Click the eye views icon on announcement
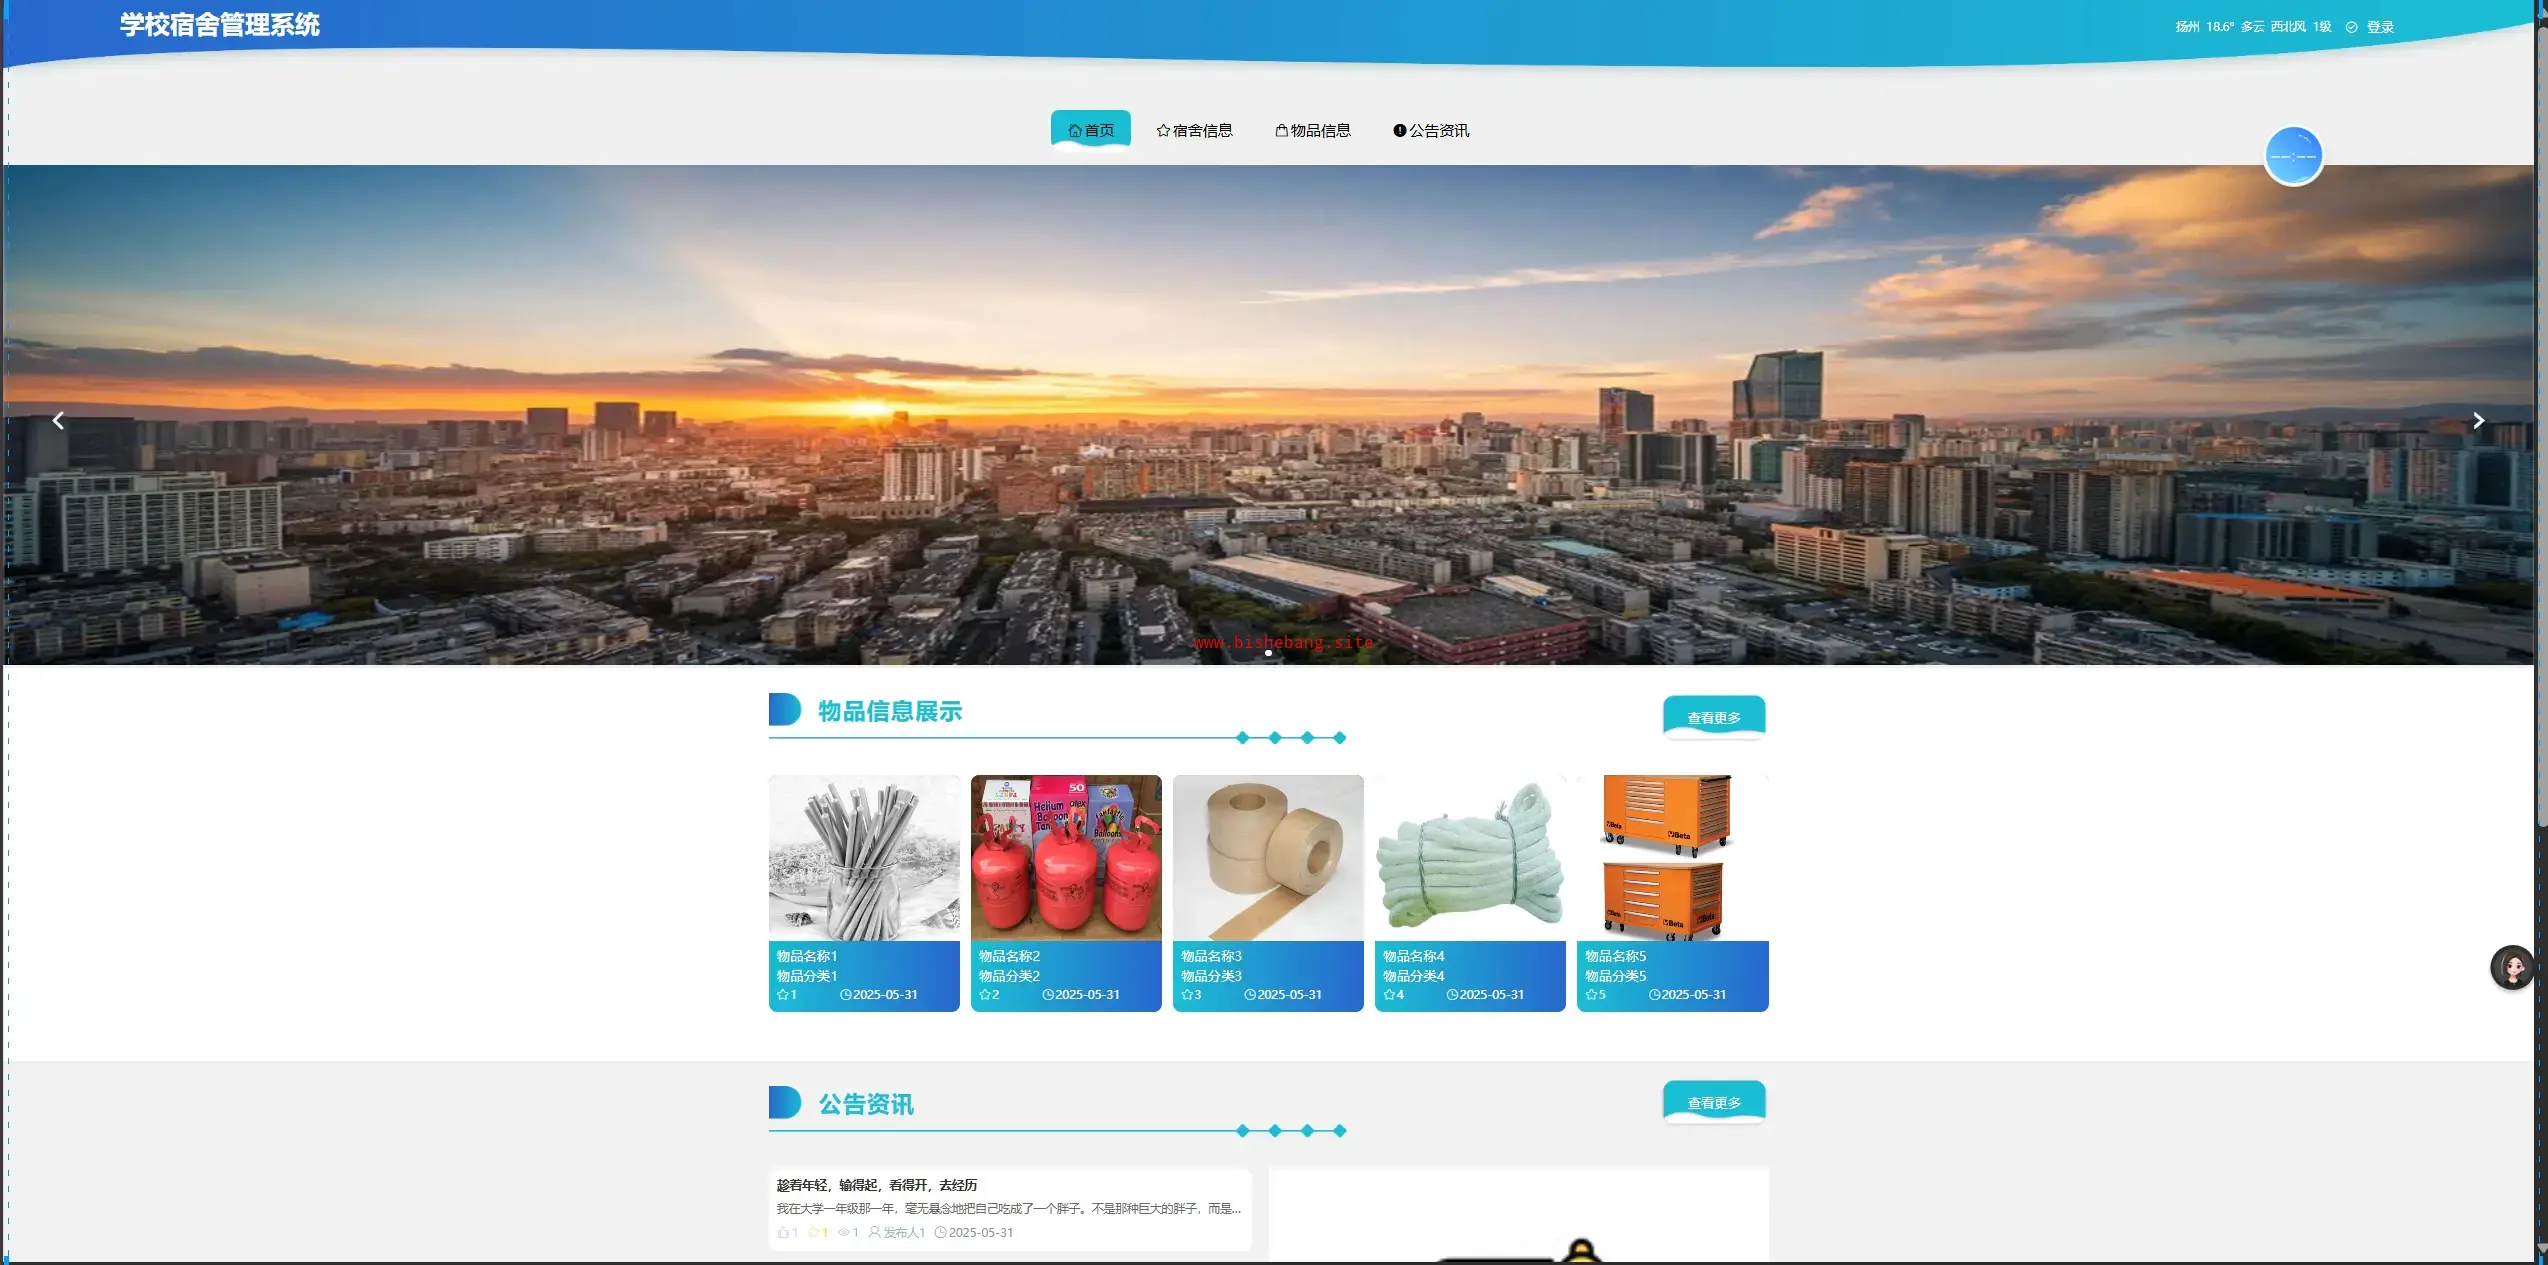Screen dimensions: 2548x1265 (843, 1232)
